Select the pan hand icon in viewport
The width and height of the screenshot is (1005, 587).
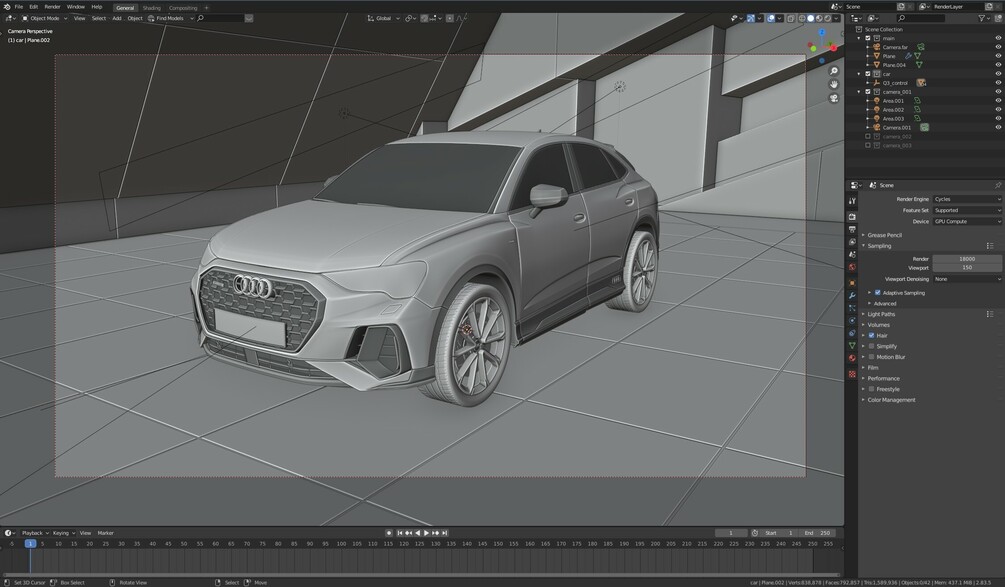pos(833,85)
